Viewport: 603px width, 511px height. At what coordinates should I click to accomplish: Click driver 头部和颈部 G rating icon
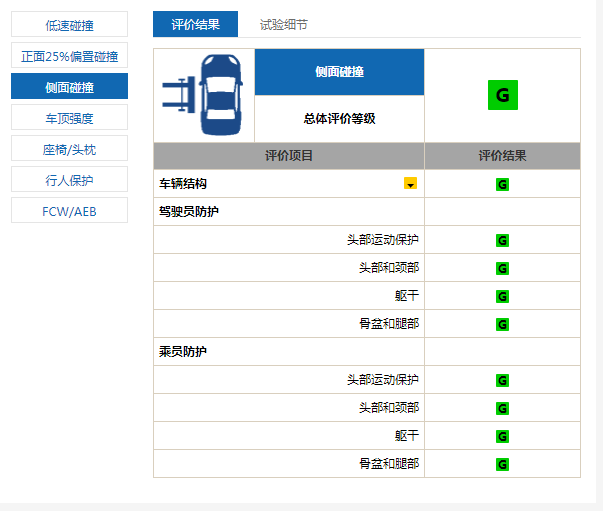[502, 268]
